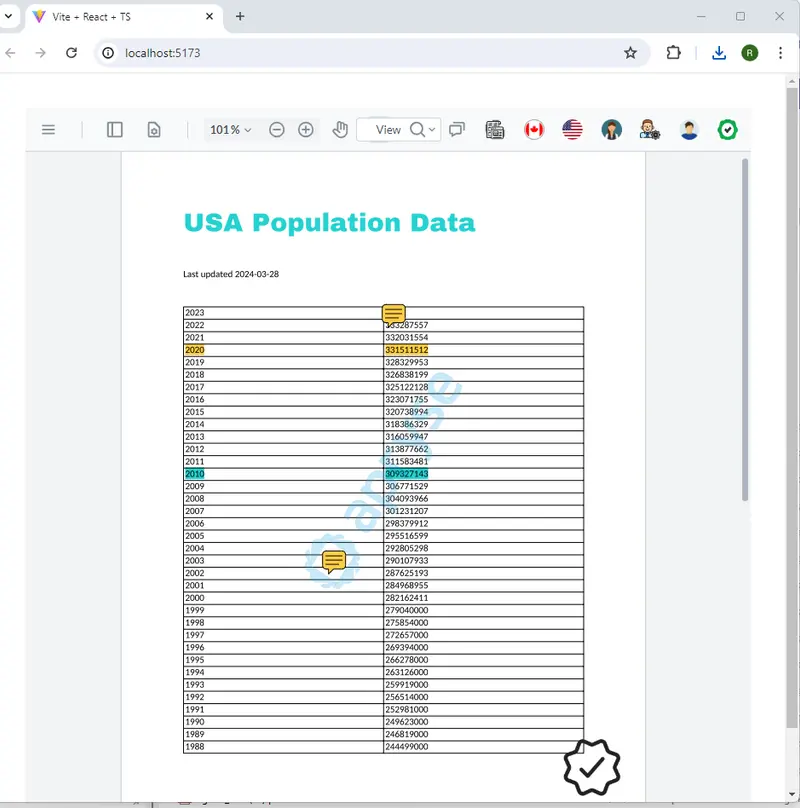The image size is (800, 808).
Task: Click the Canada flag icon
Action: click(534, 129)
